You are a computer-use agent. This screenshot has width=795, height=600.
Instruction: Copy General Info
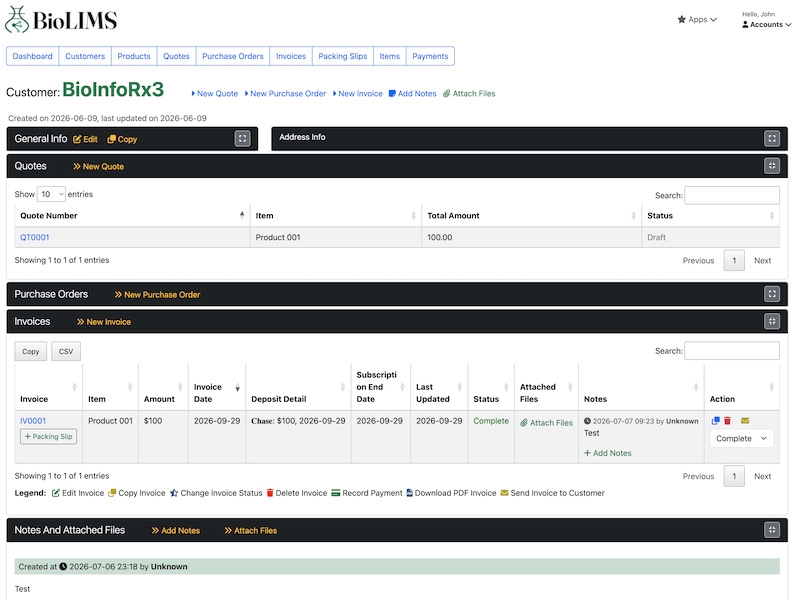(122, 139)
